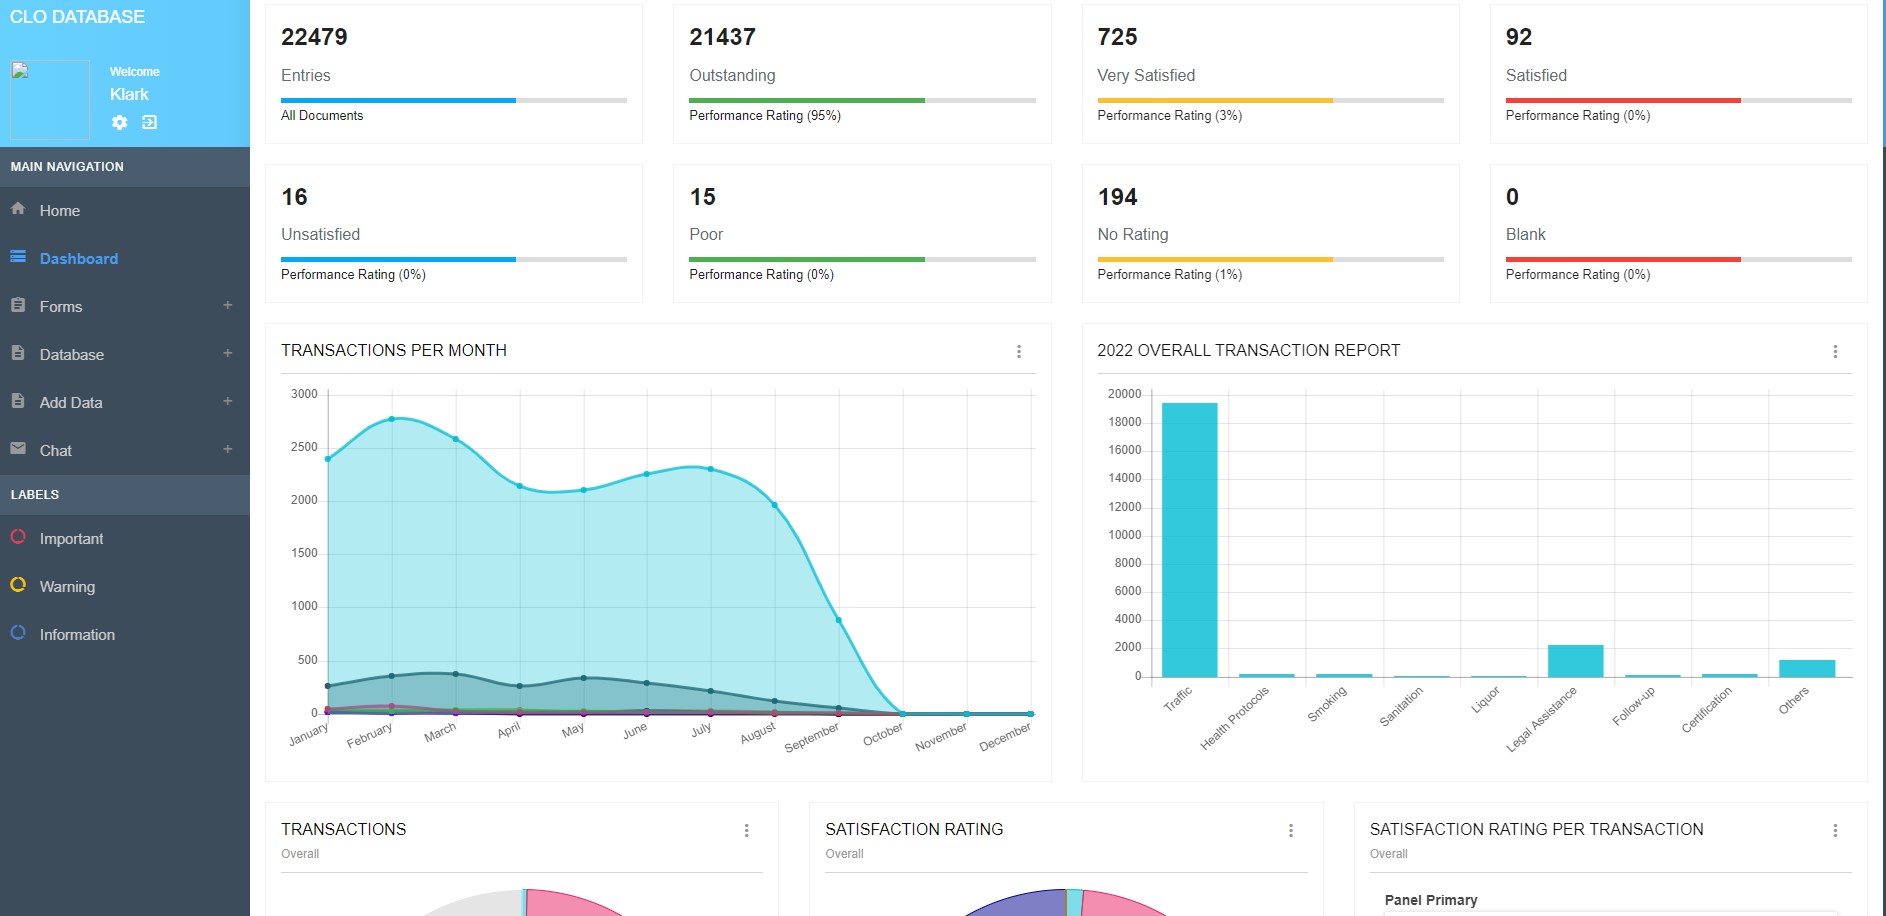Open the Chat menu item
Image resolution: width=1886 pixels, height=916 pixels.
coord(125,451)
